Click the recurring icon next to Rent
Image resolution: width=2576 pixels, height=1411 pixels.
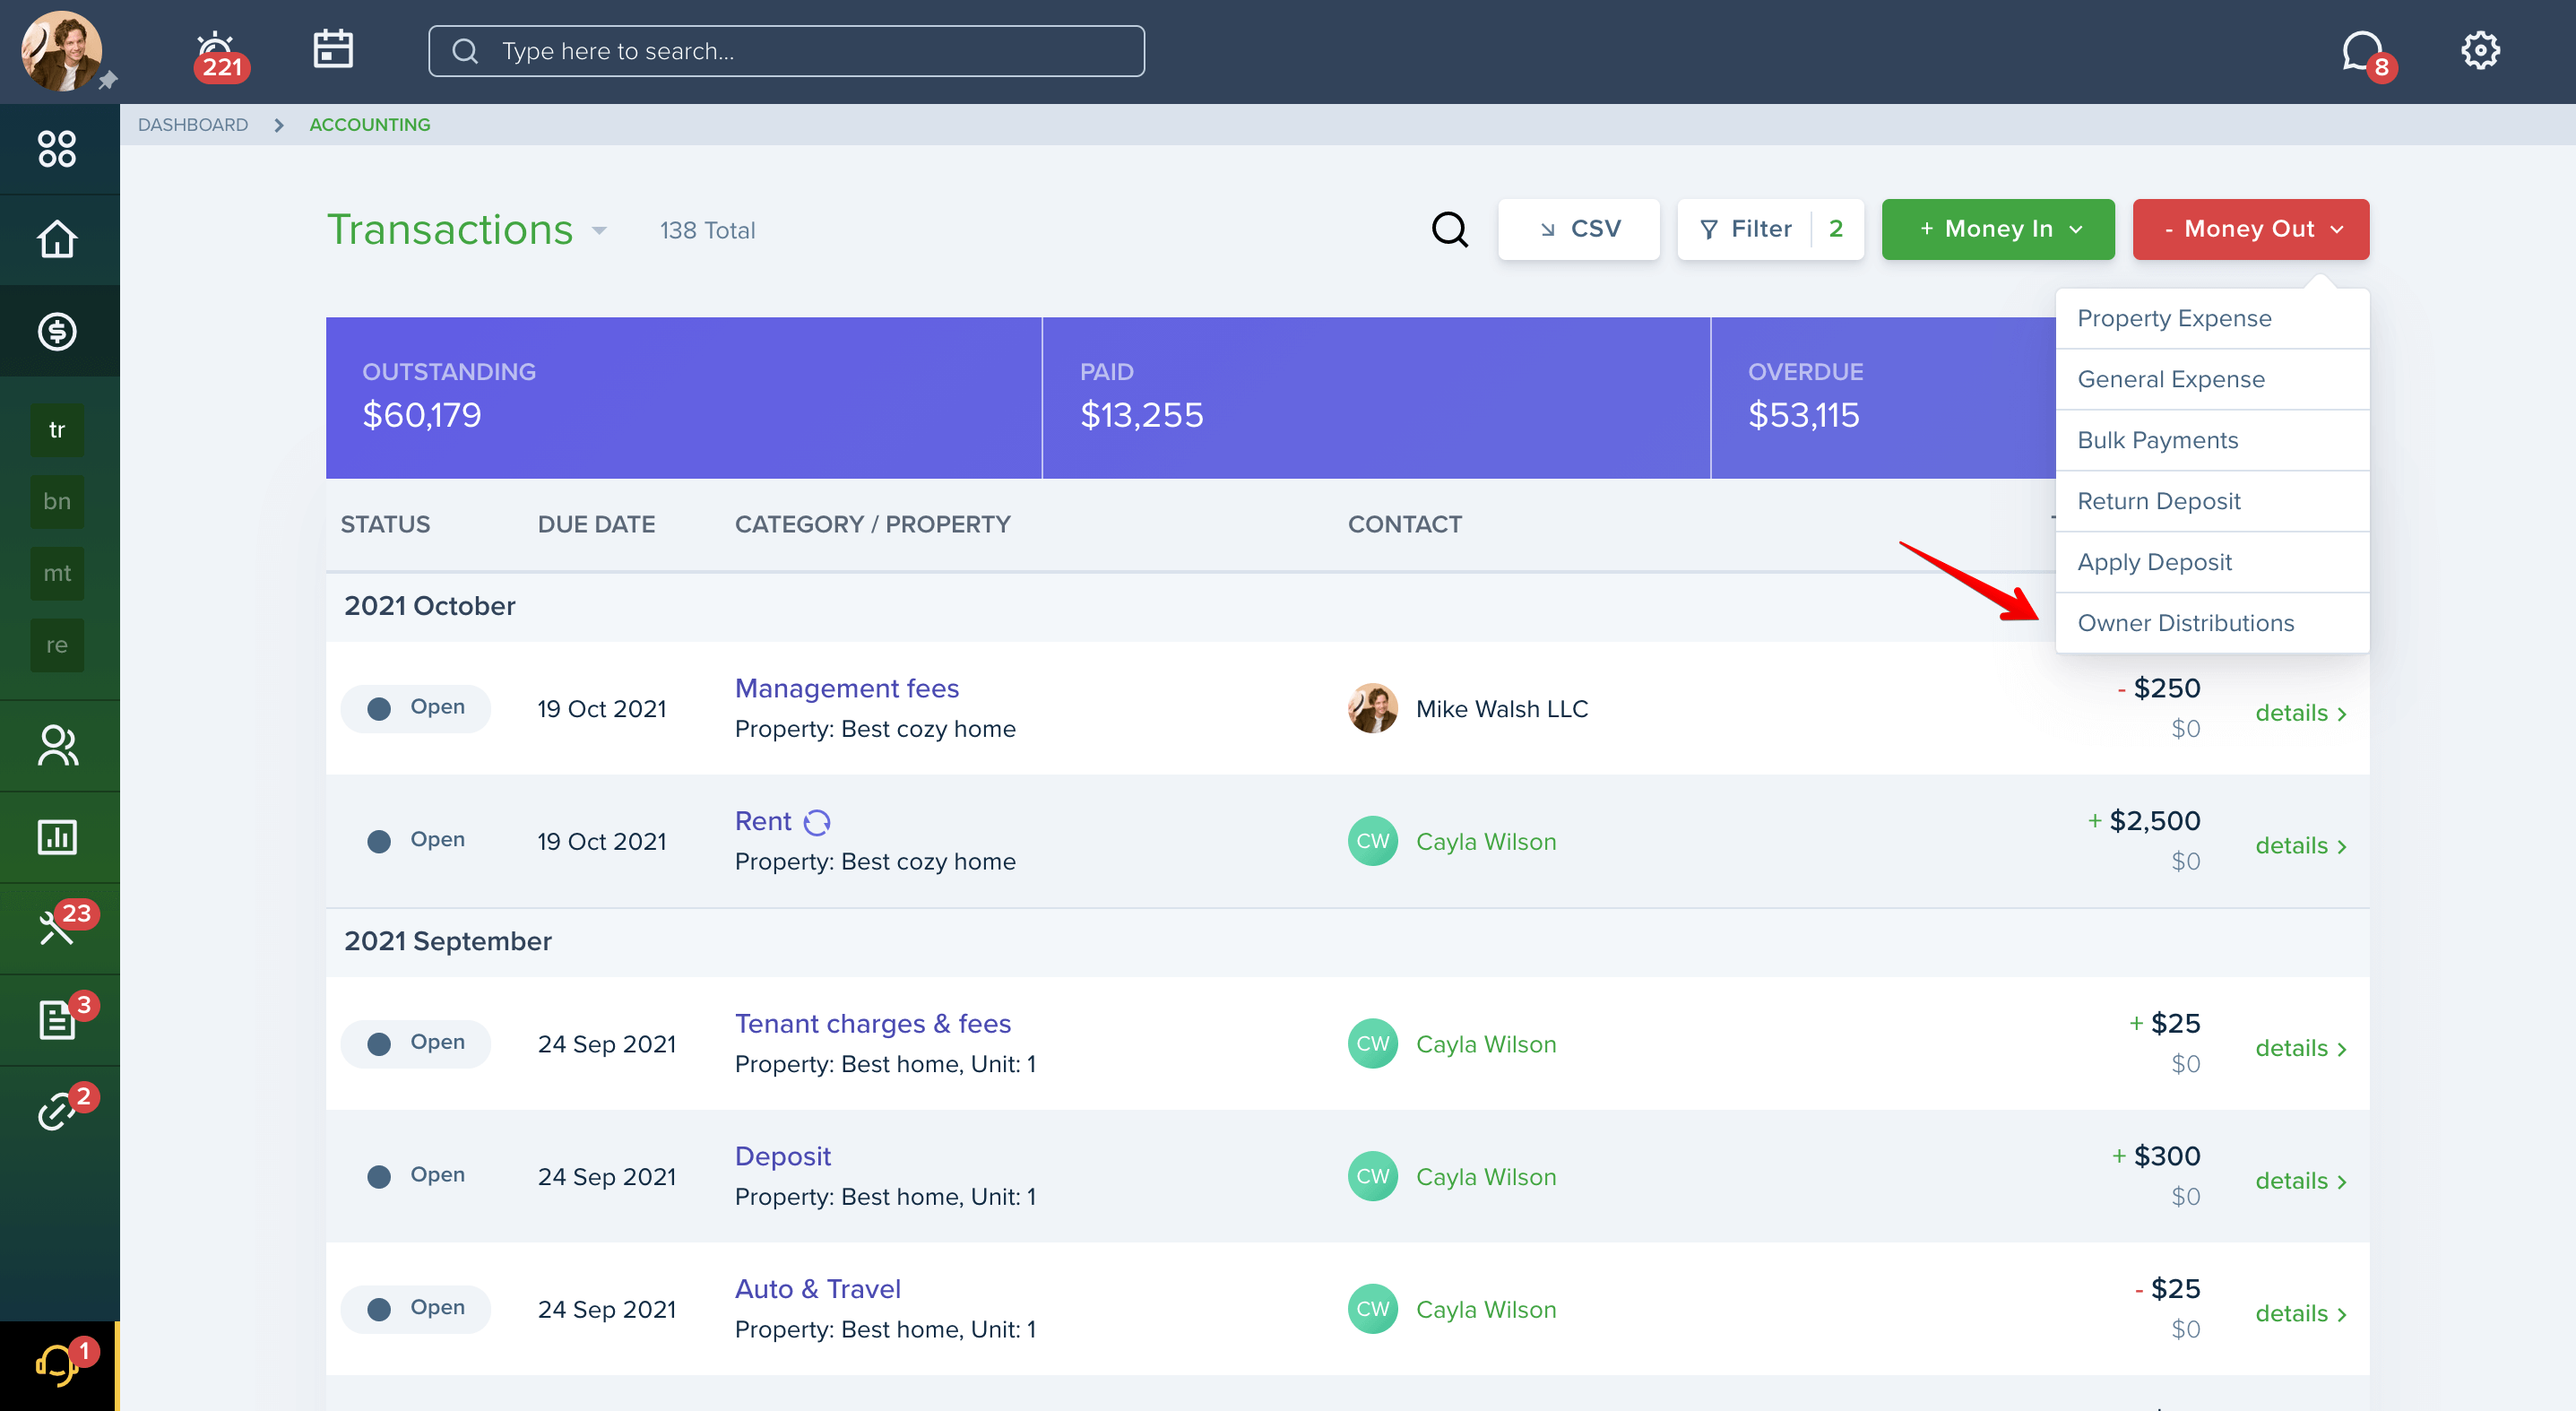click(x=817, y=822)
